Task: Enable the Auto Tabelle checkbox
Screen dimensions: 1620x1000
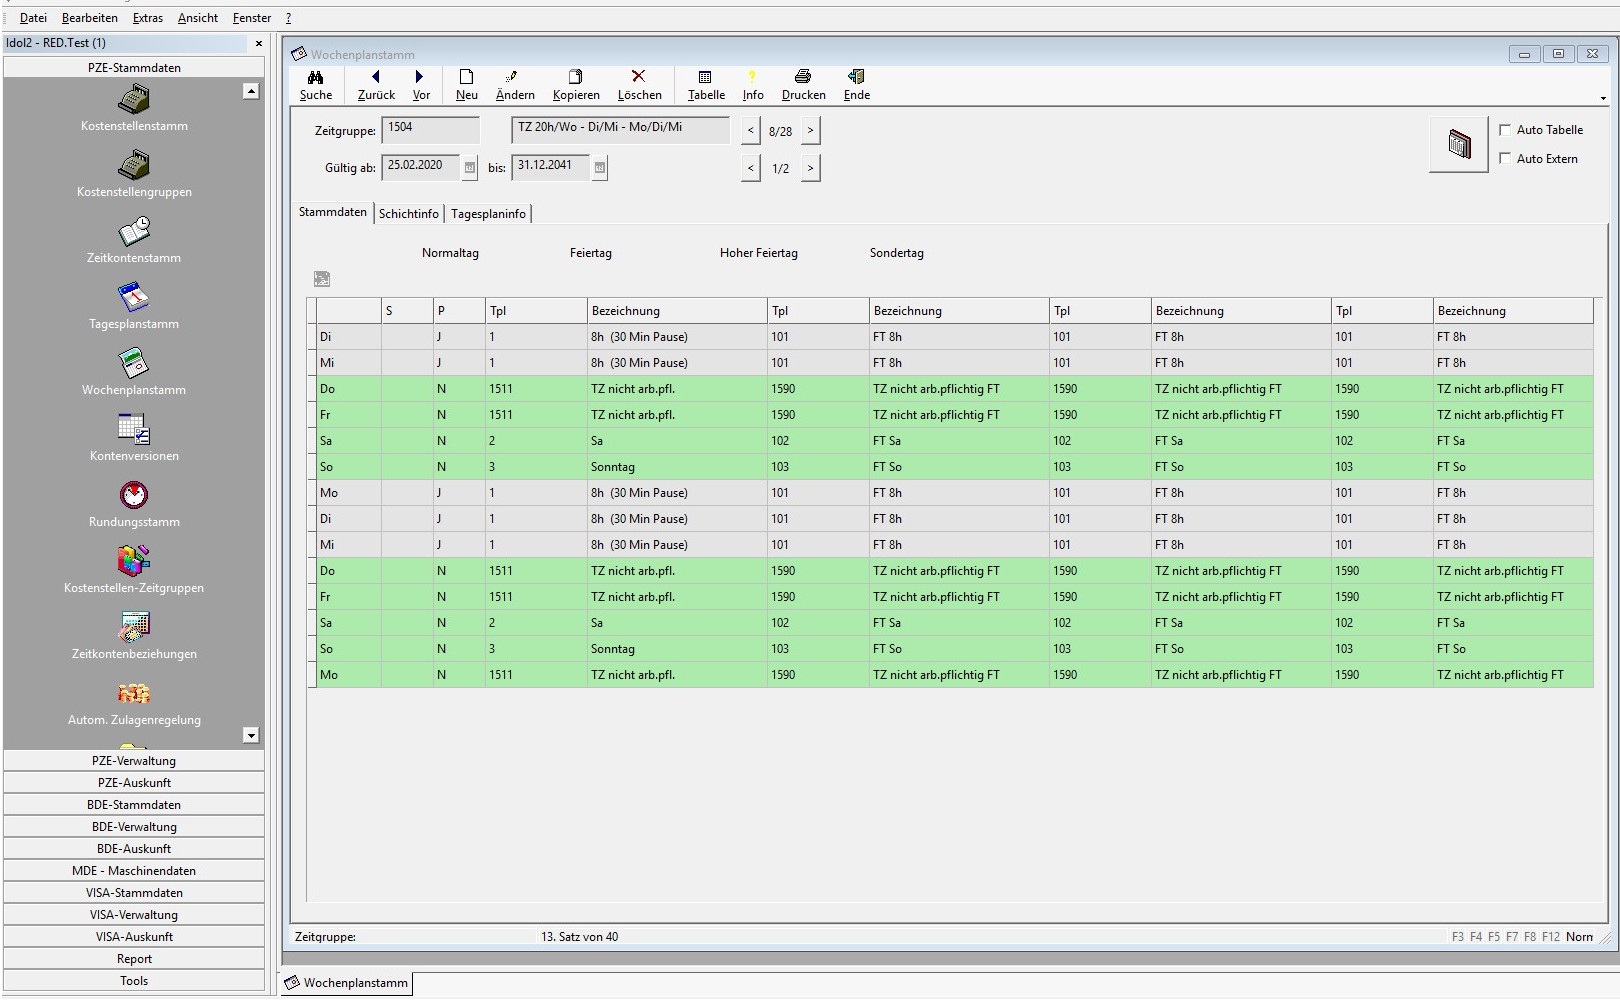Action: [x=1505, y=130]
